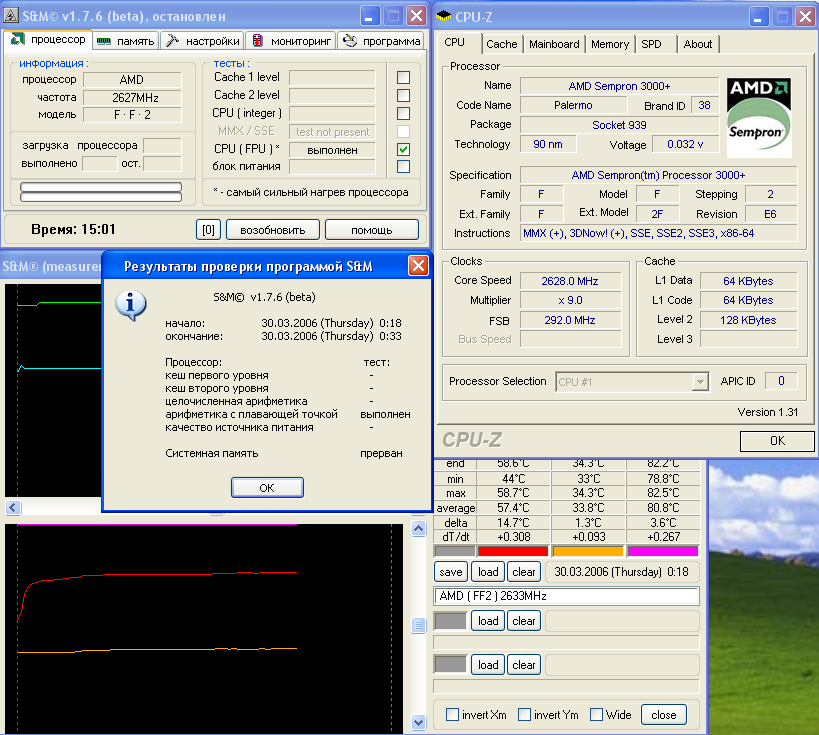Open the Cache tab in CPU-Z
819x735 pixels.
point(501,44)
